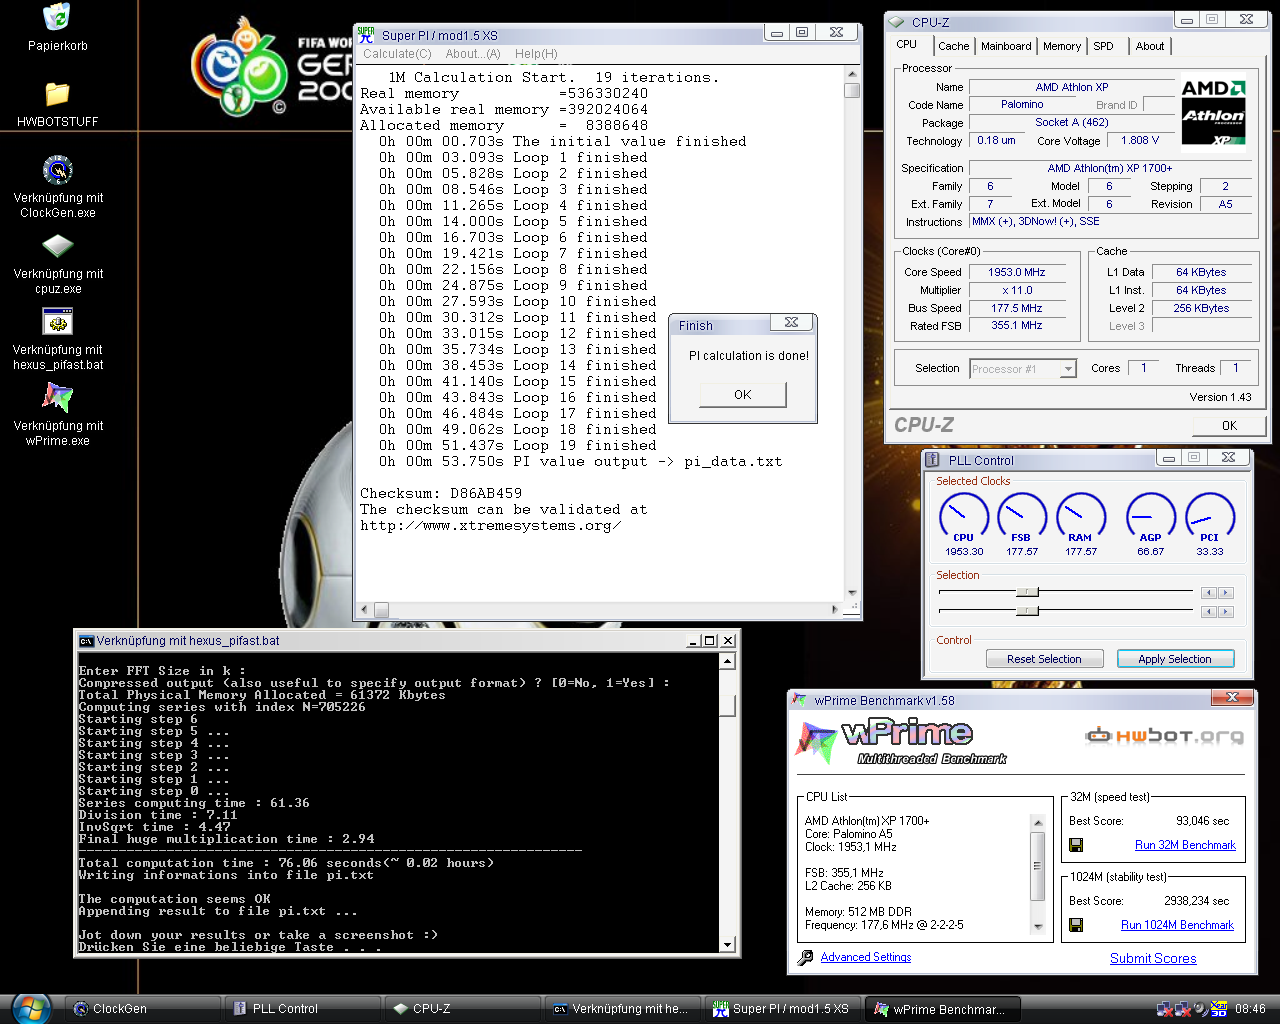Click the upper Selection slider thumb in PLL Control
Screen dimensions: 1280x1024
pyautogui.click(x=1027, y=592)
